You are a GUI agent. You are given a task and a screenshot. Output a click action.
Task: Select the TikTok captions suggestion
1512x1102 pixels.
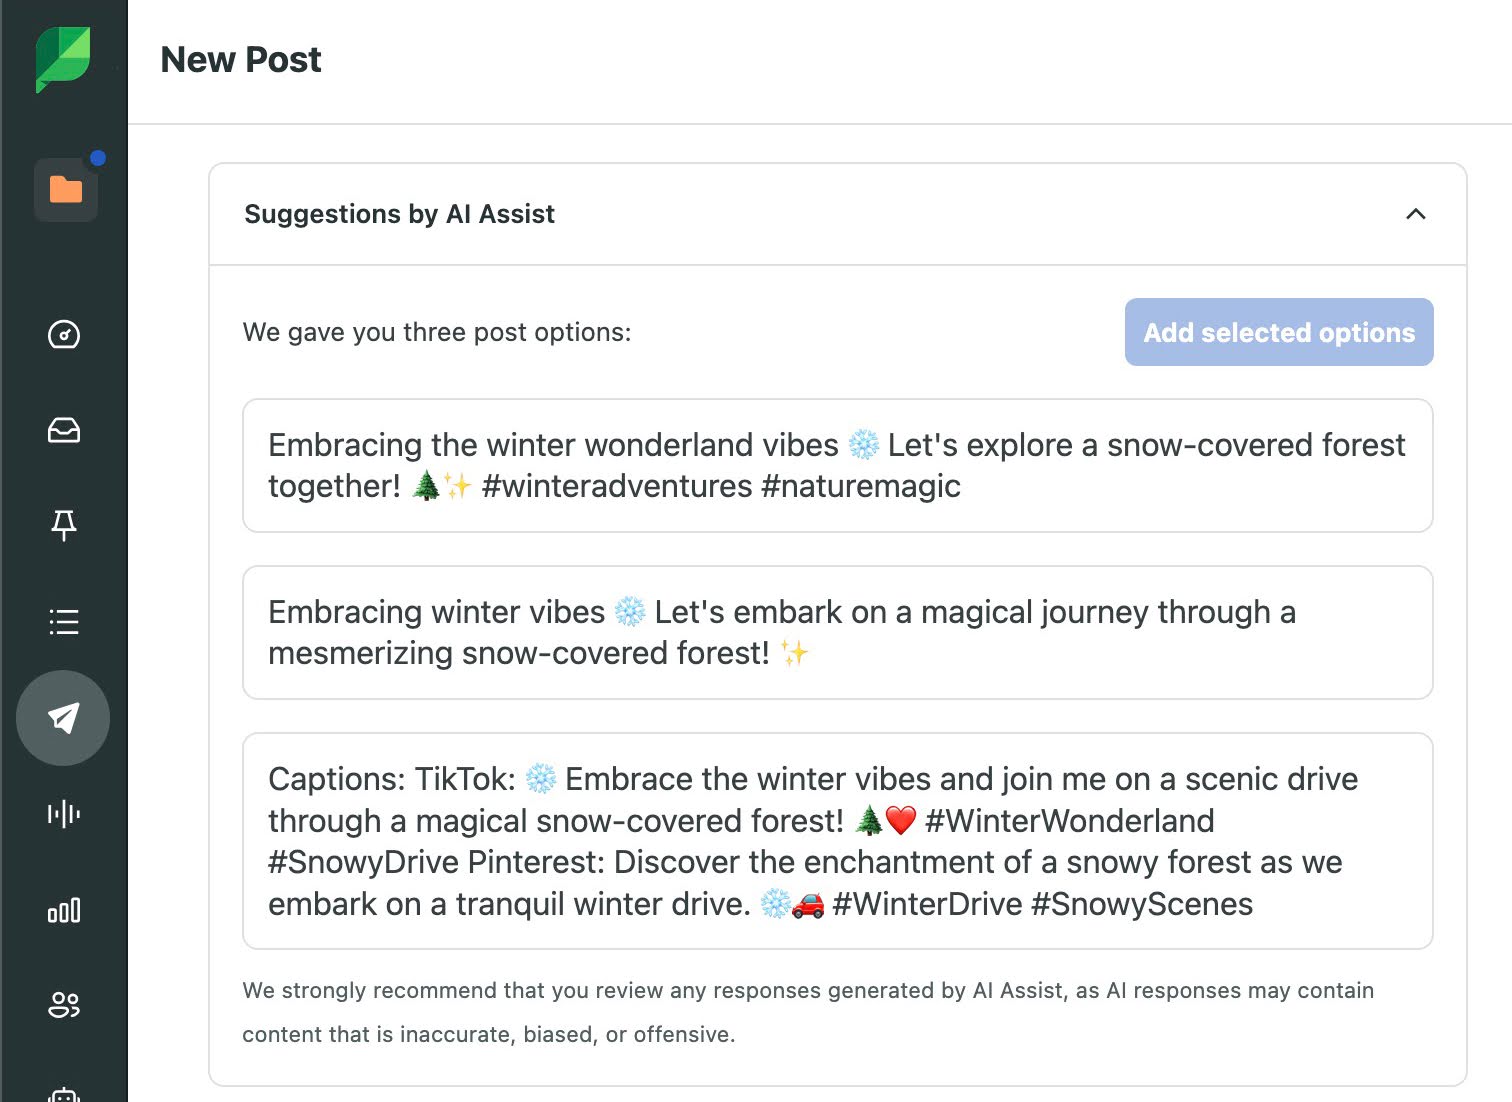point(837,841)
